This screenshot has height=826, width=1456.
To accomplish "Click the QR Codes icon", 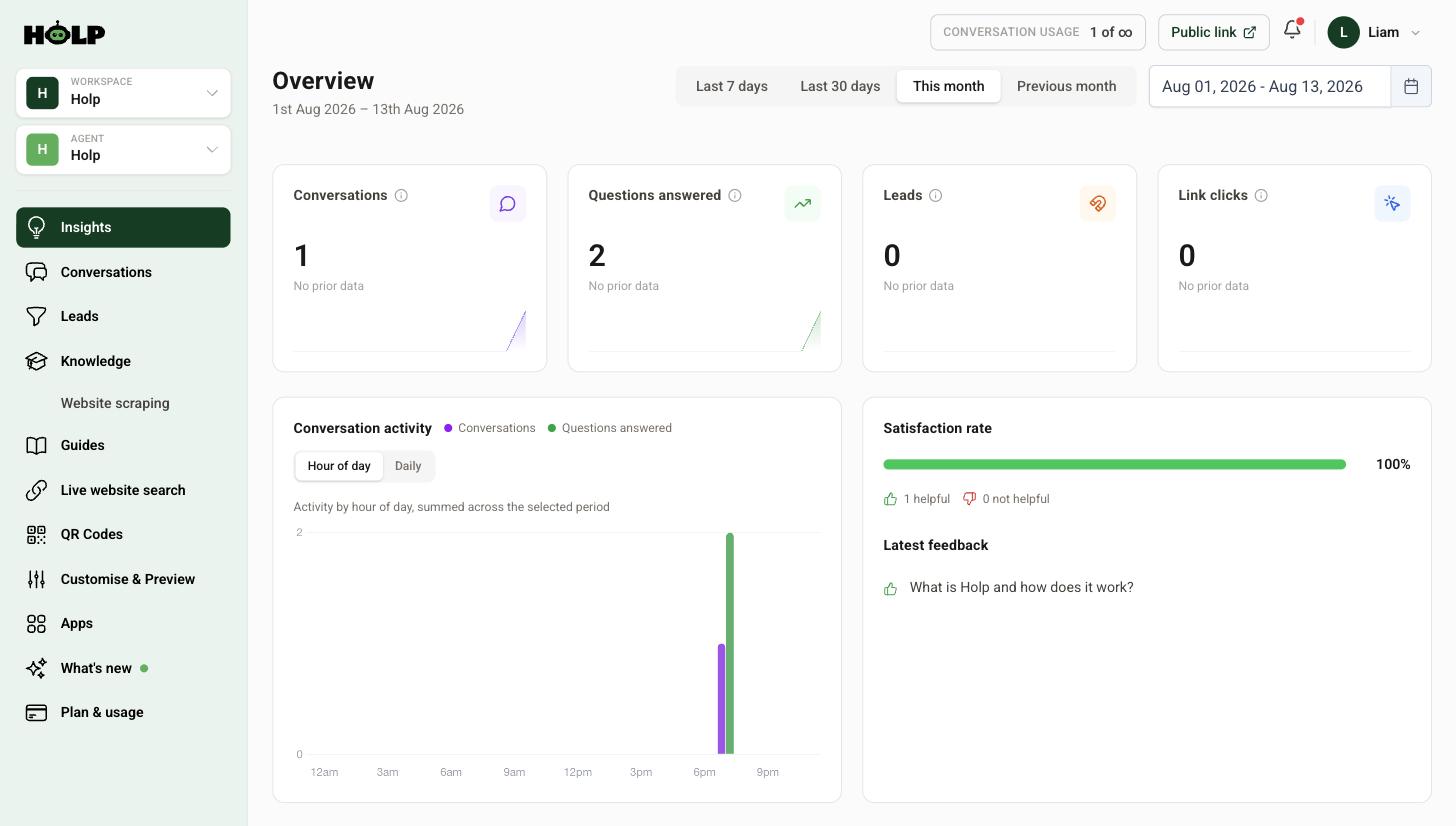I will coord(37,534).
